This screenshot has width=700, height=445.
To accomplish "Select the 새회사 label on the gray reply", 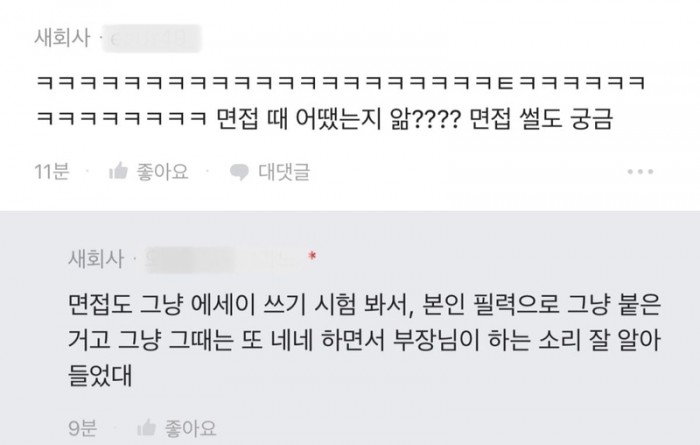I will tap(96, 258).
